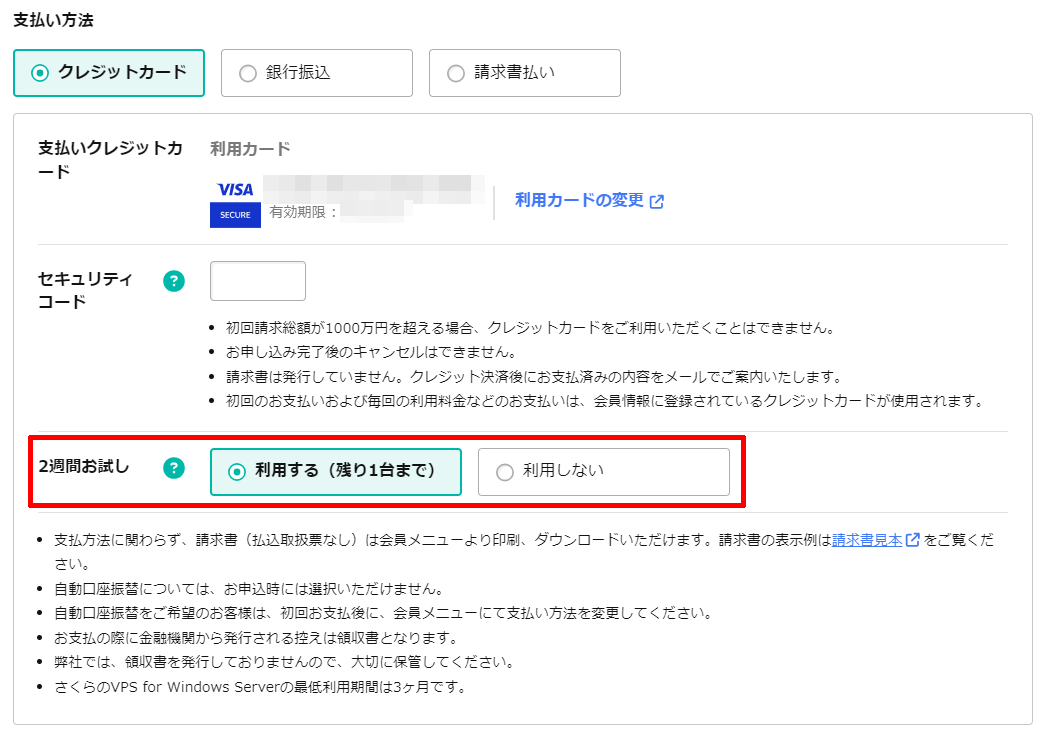Click the VISA Secure card logo

pos(235,203)
